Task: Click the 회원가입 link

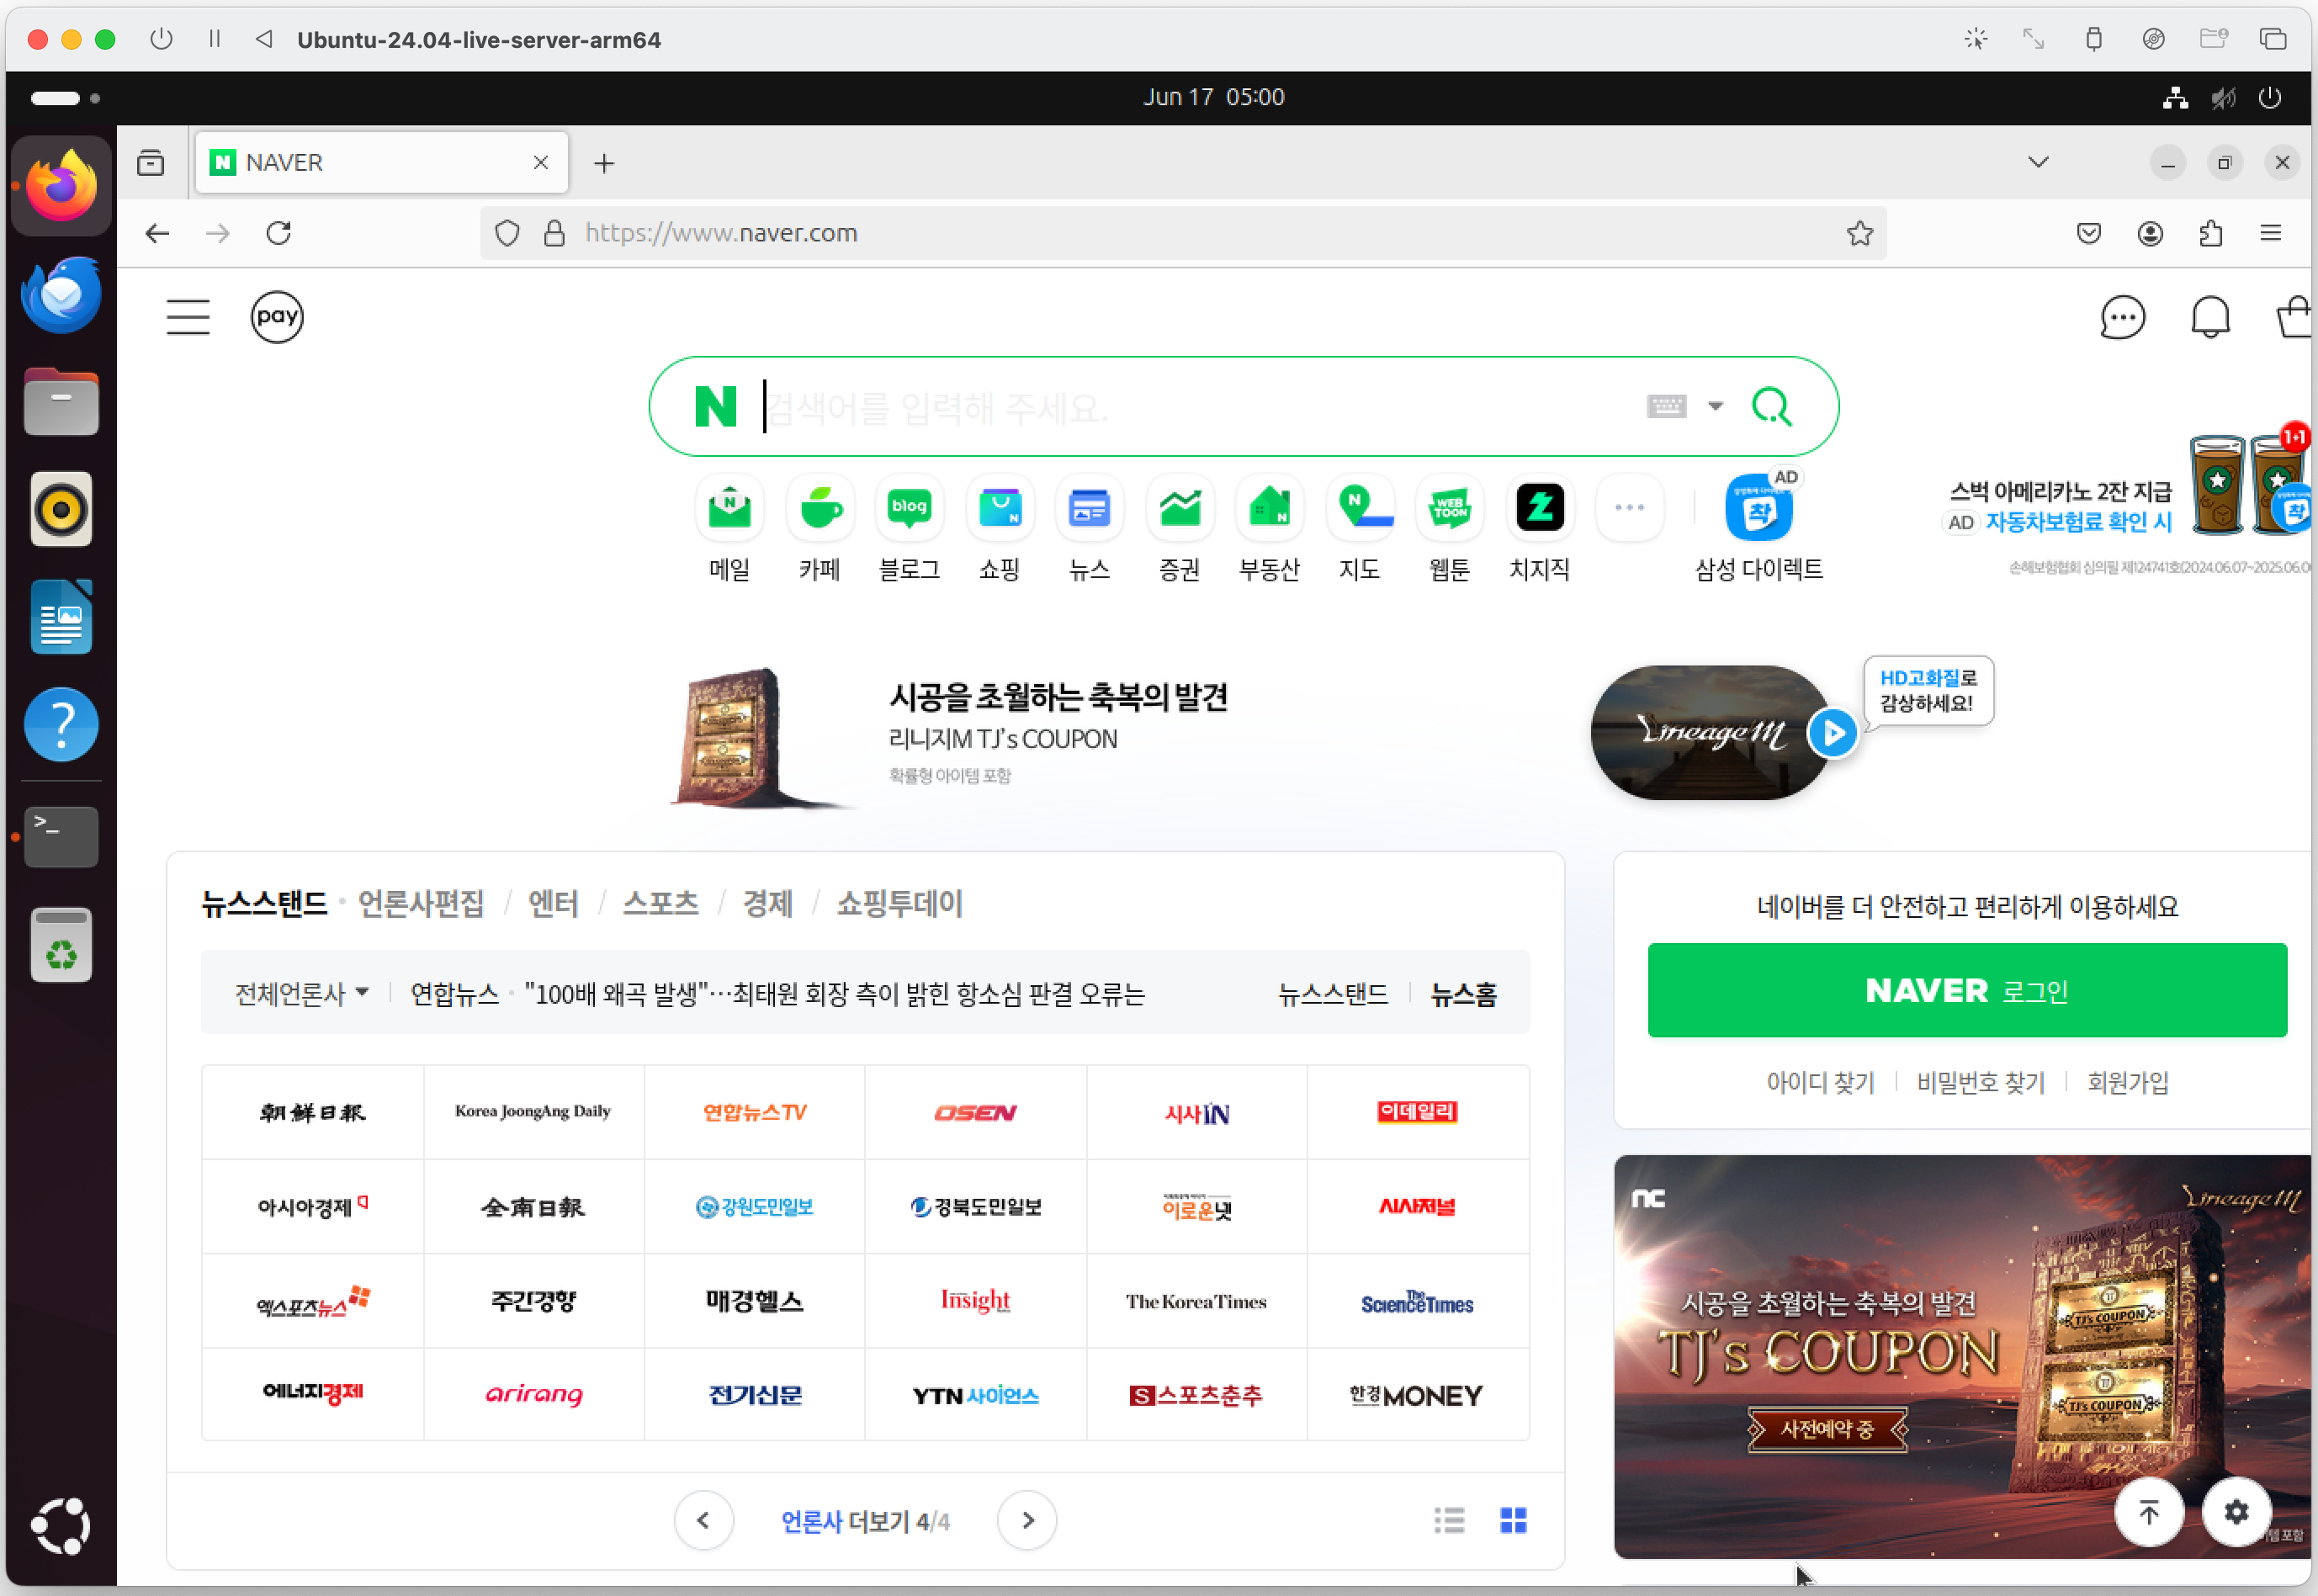Action: tap(2127, 1082)
